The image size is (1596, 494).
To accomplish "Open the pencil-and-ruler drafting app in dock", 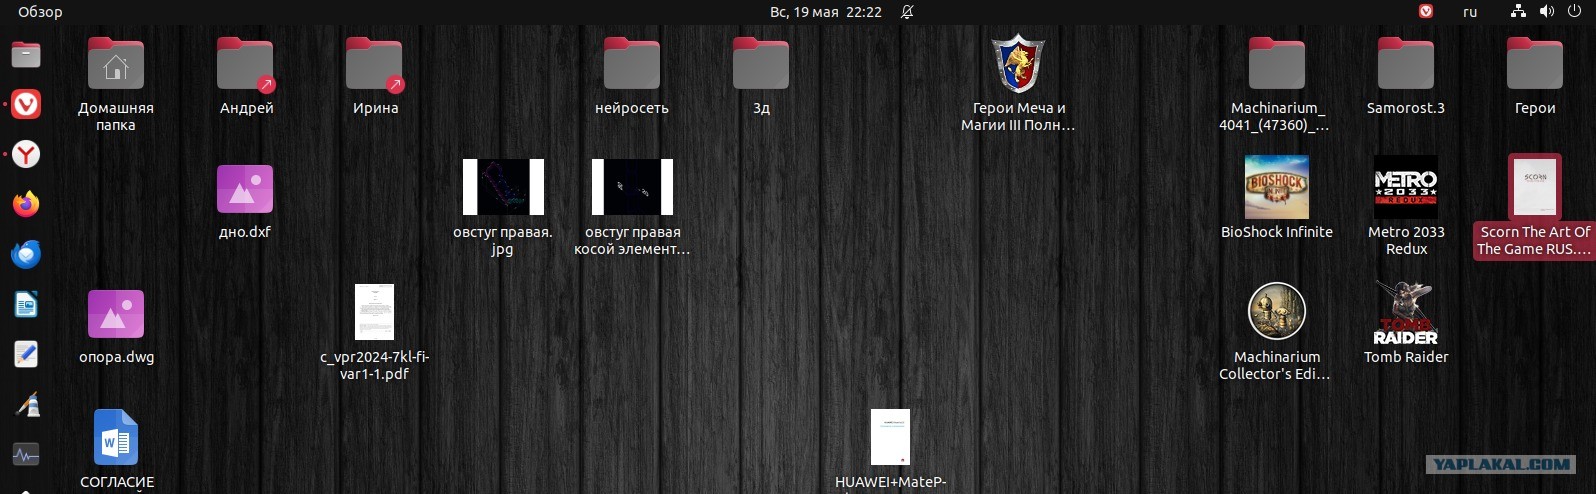I will click(26, 404).
